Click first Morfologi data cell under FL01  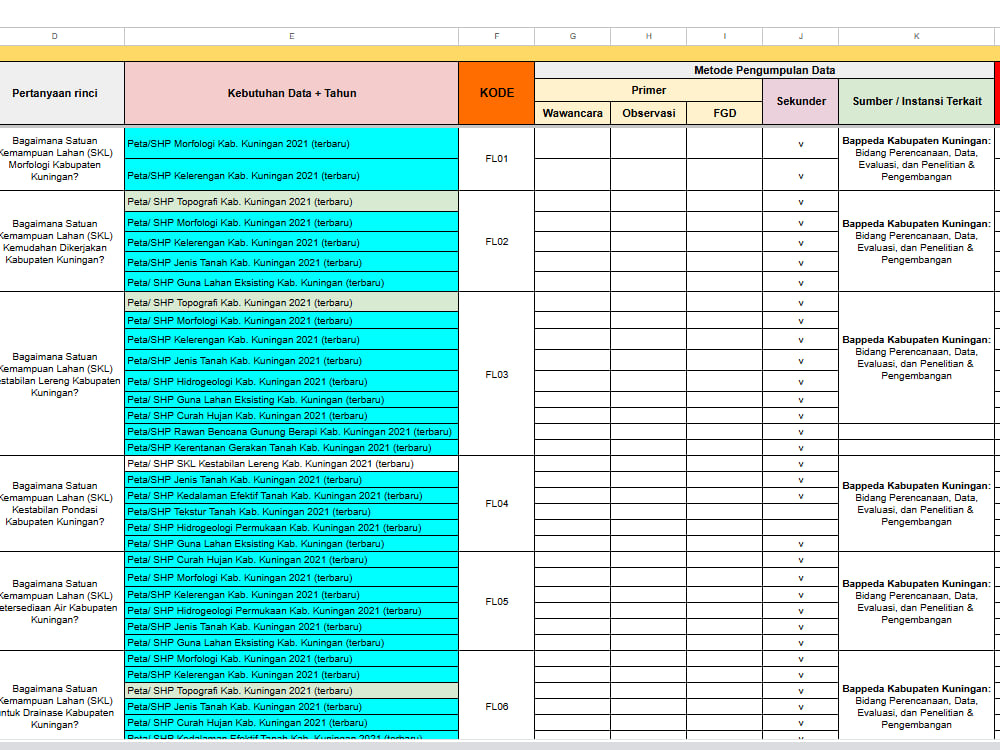[291, 143]
